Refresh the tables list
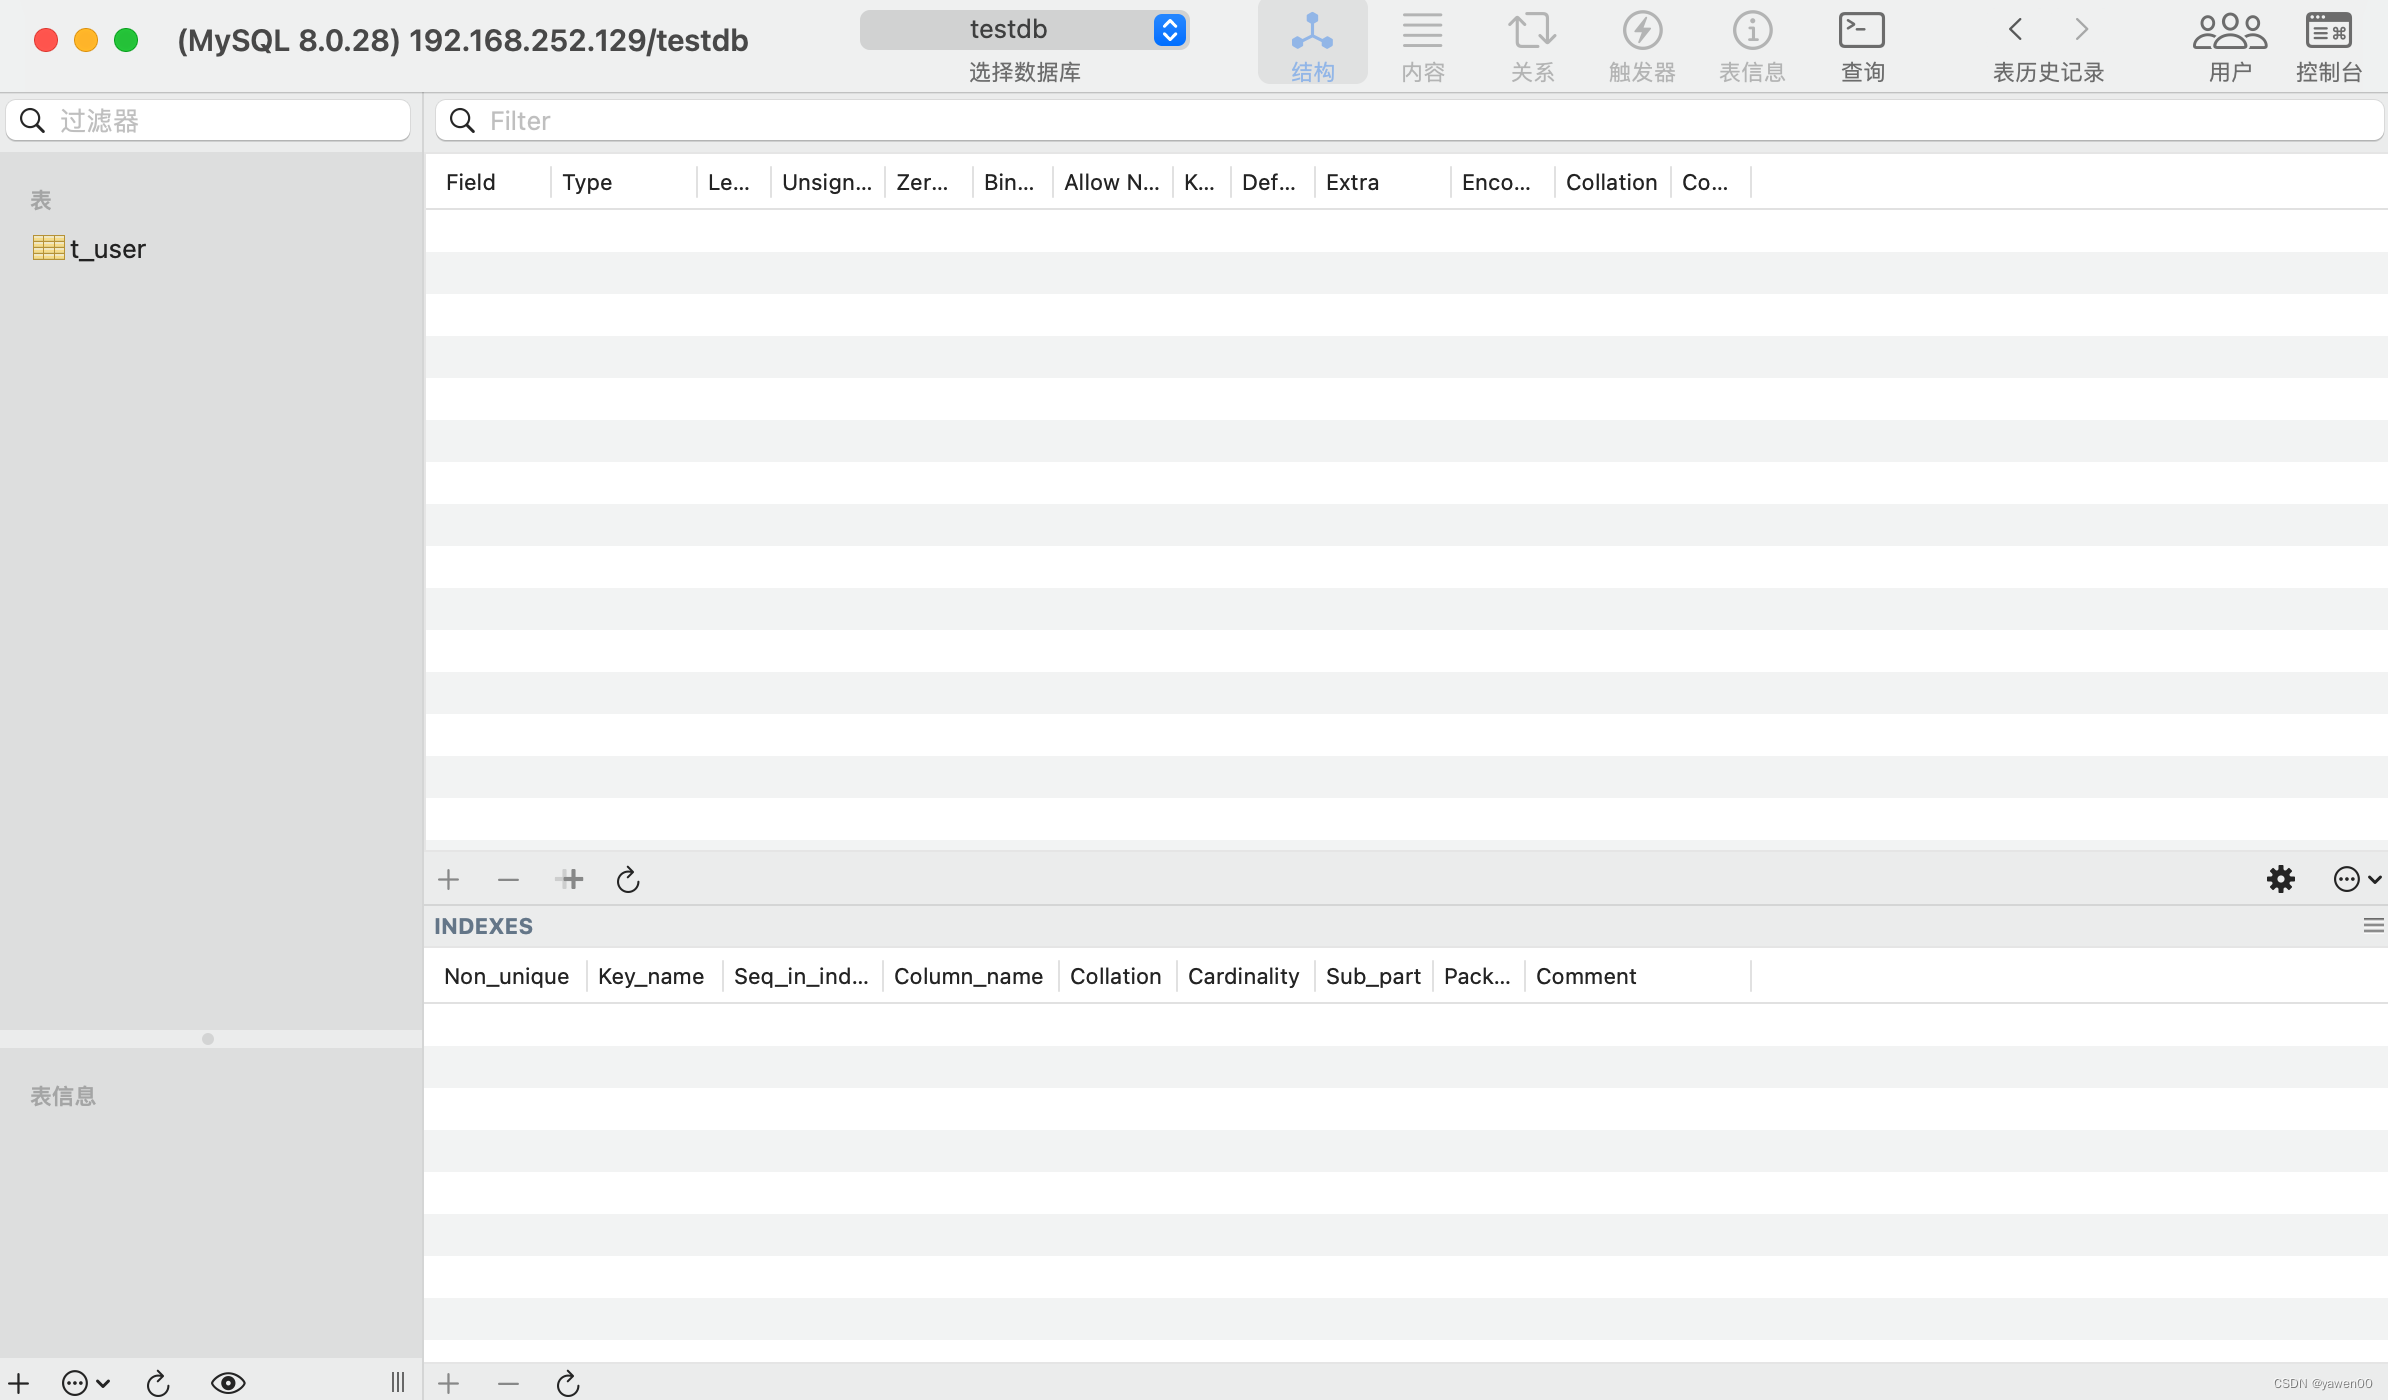Screen dimensions: 2388x1400 pos(158,1383)
